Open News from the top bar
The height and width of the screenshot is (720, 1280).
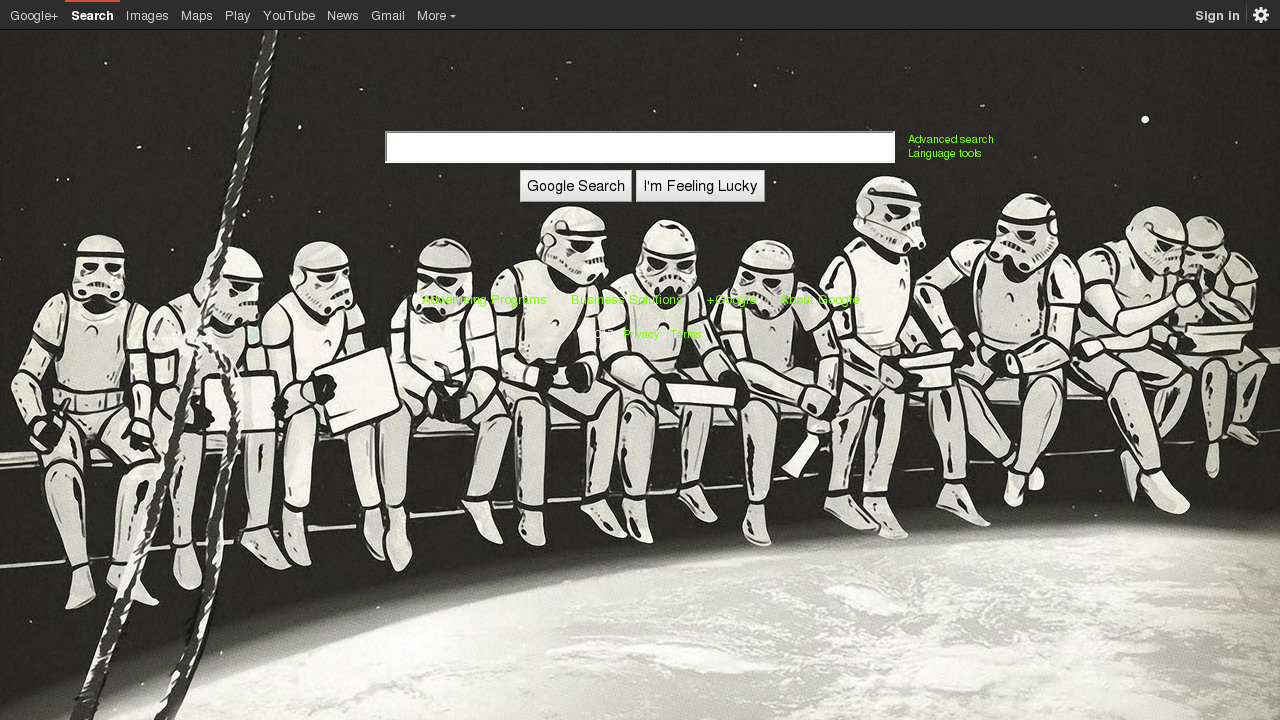click(x=343, y=15)
